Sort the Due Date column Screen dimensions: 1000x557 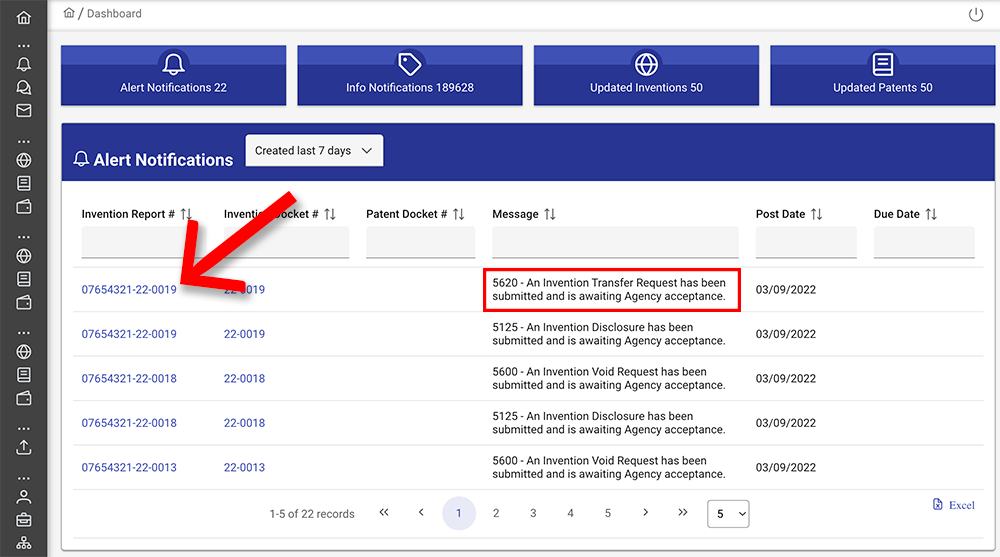click(931, 214)
